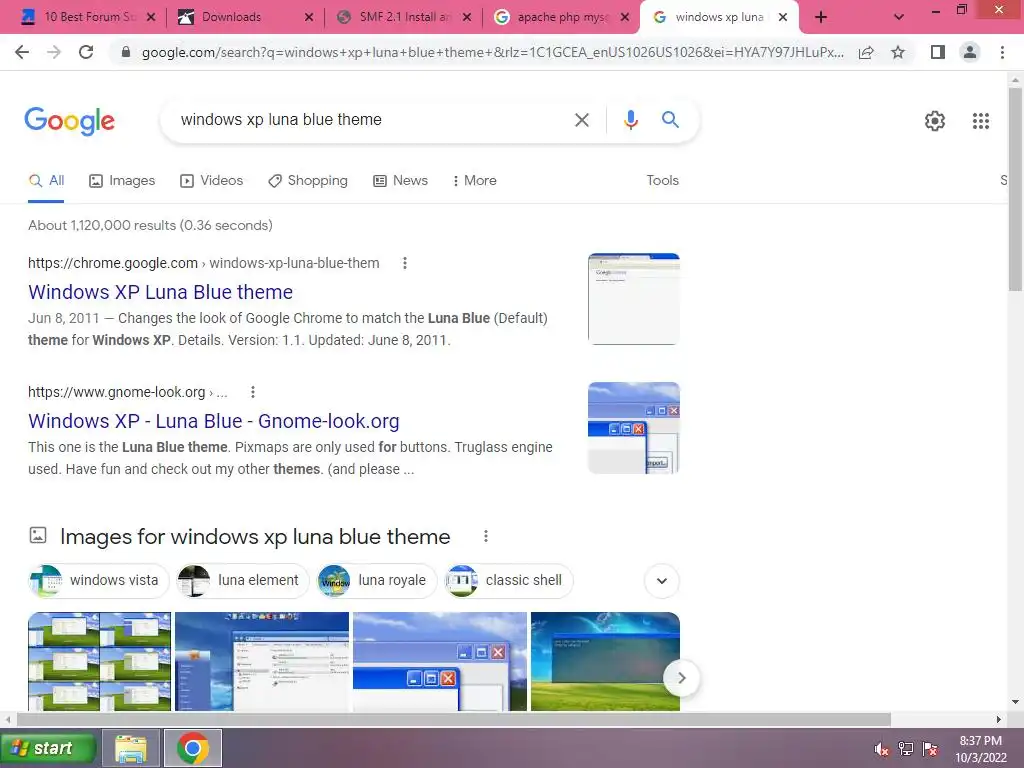Viewport: 1024px width, 768px height.
Task: Open the six-desktop grid image thumbnail
Action: (99, 661)
